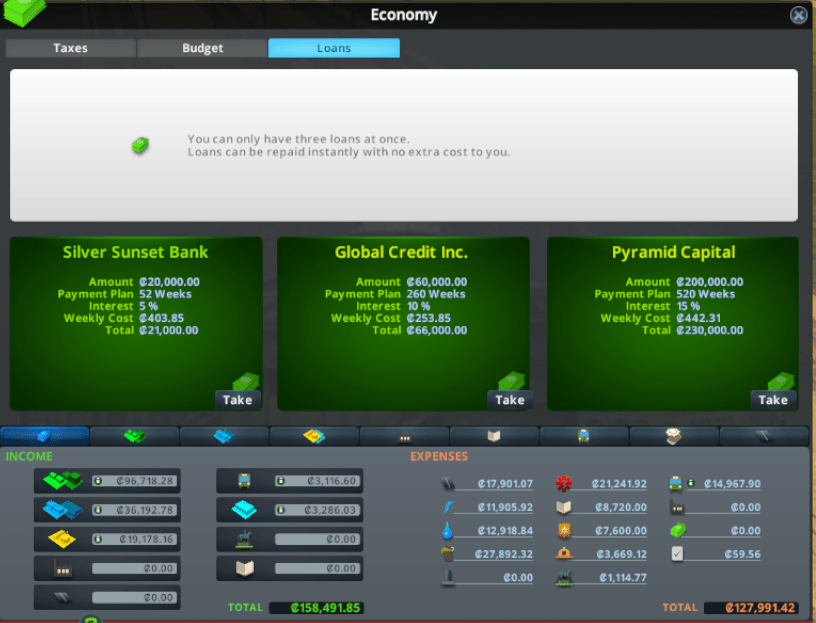Click the green residential income icon
This screenshot has height=623, width=816.
(x=63, y=480)
